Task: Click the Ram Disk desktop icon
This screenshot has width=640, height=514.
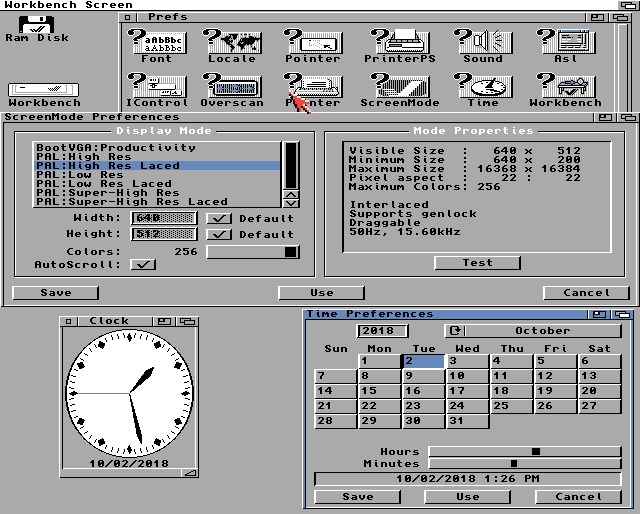Action: tap(37, 26)
